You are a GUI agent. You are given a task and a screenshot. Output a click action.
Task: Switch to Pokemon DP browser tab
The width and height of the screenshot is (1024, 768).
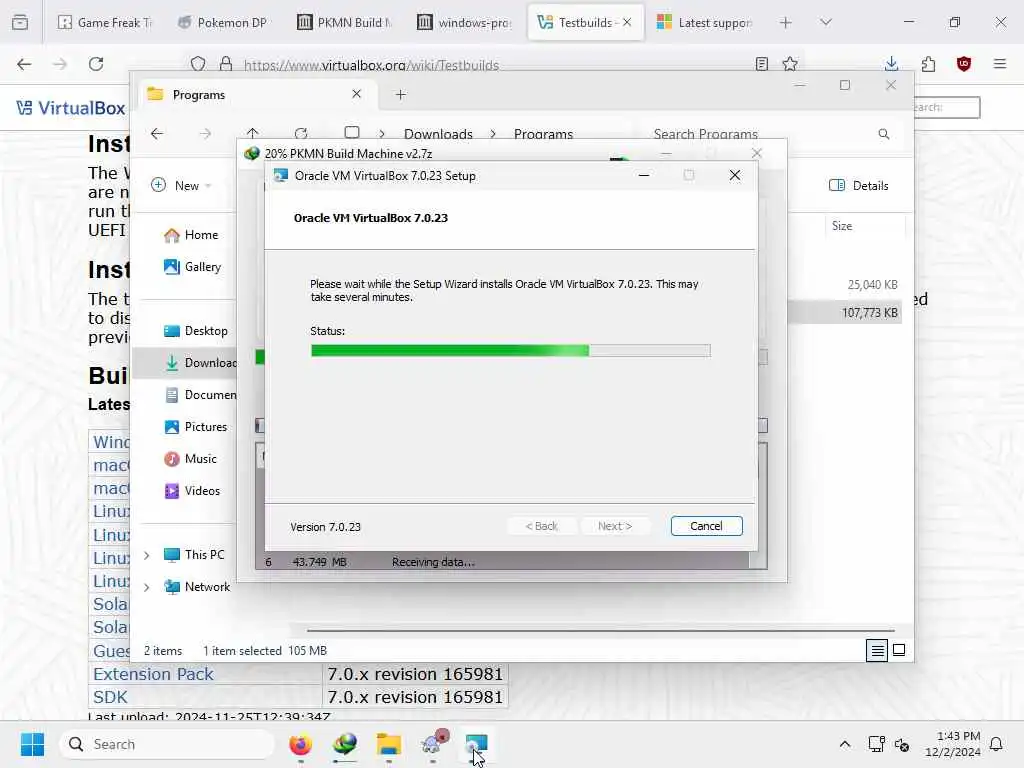coord(223,22)
